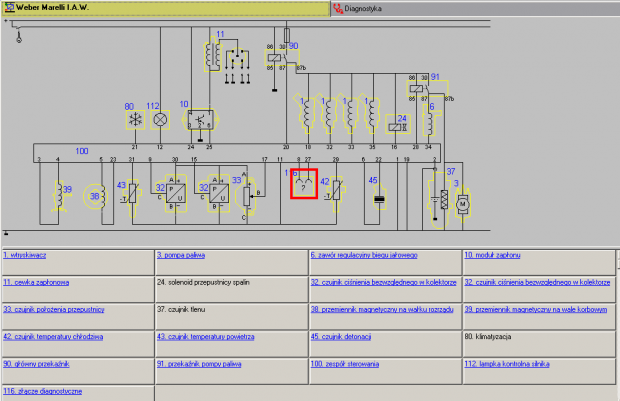This screenshot has height=401, width=620.
Task: Open link 11. cewka zapłonowa
Action: click(36, 282)
